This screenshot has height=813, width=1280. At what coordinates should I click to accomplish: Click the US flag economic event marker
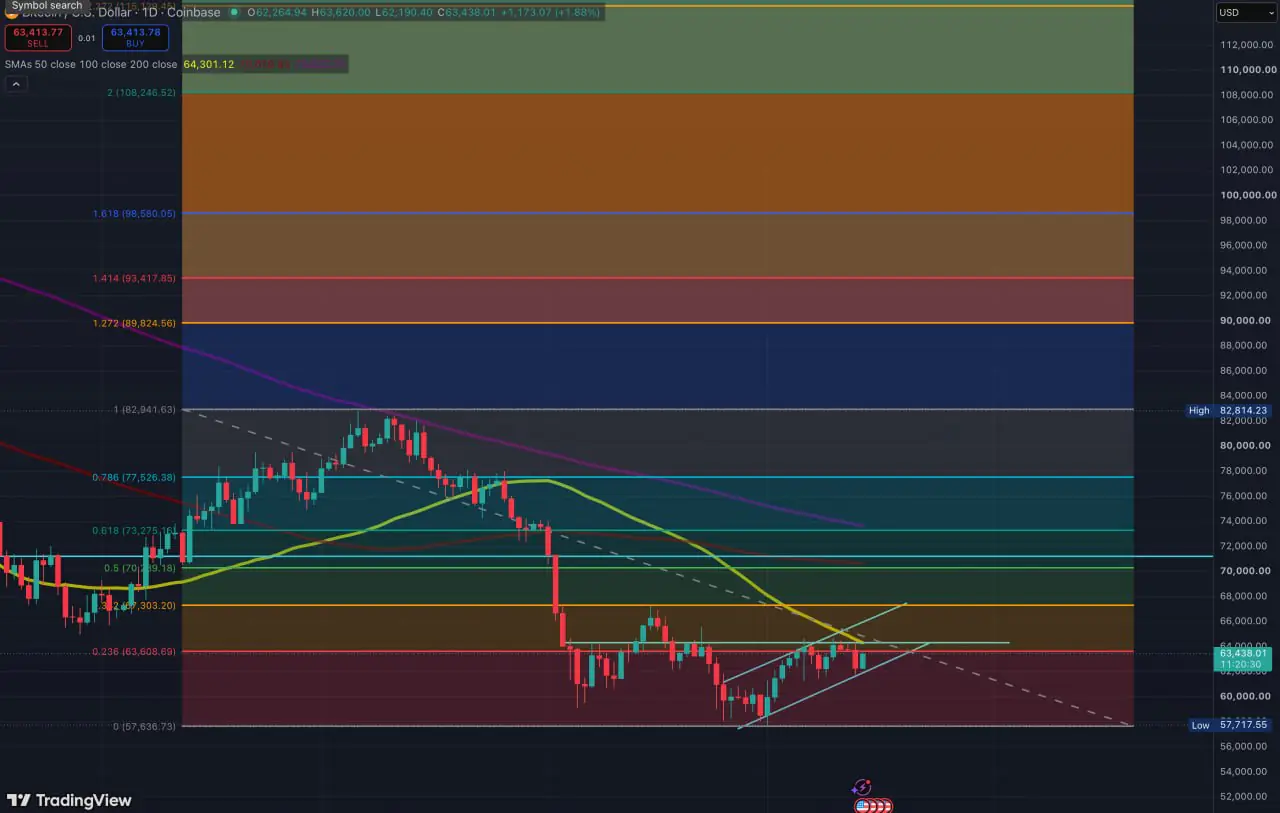pos(862,805)
